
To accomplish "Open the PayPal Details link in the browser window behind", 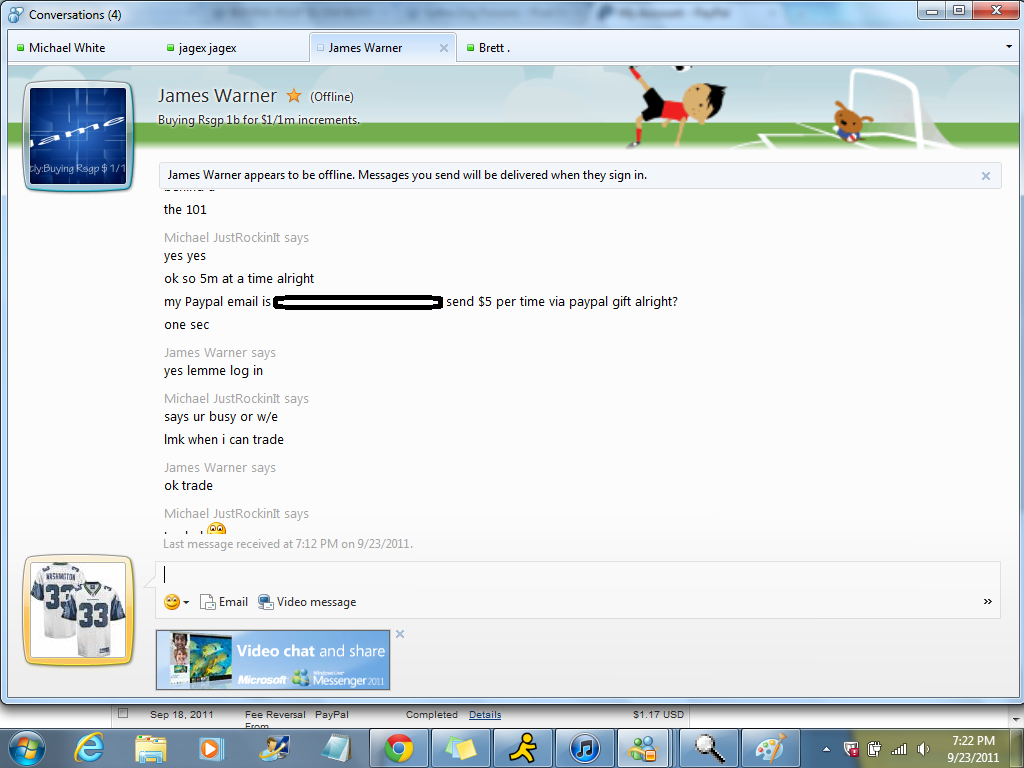I will 485,715.
